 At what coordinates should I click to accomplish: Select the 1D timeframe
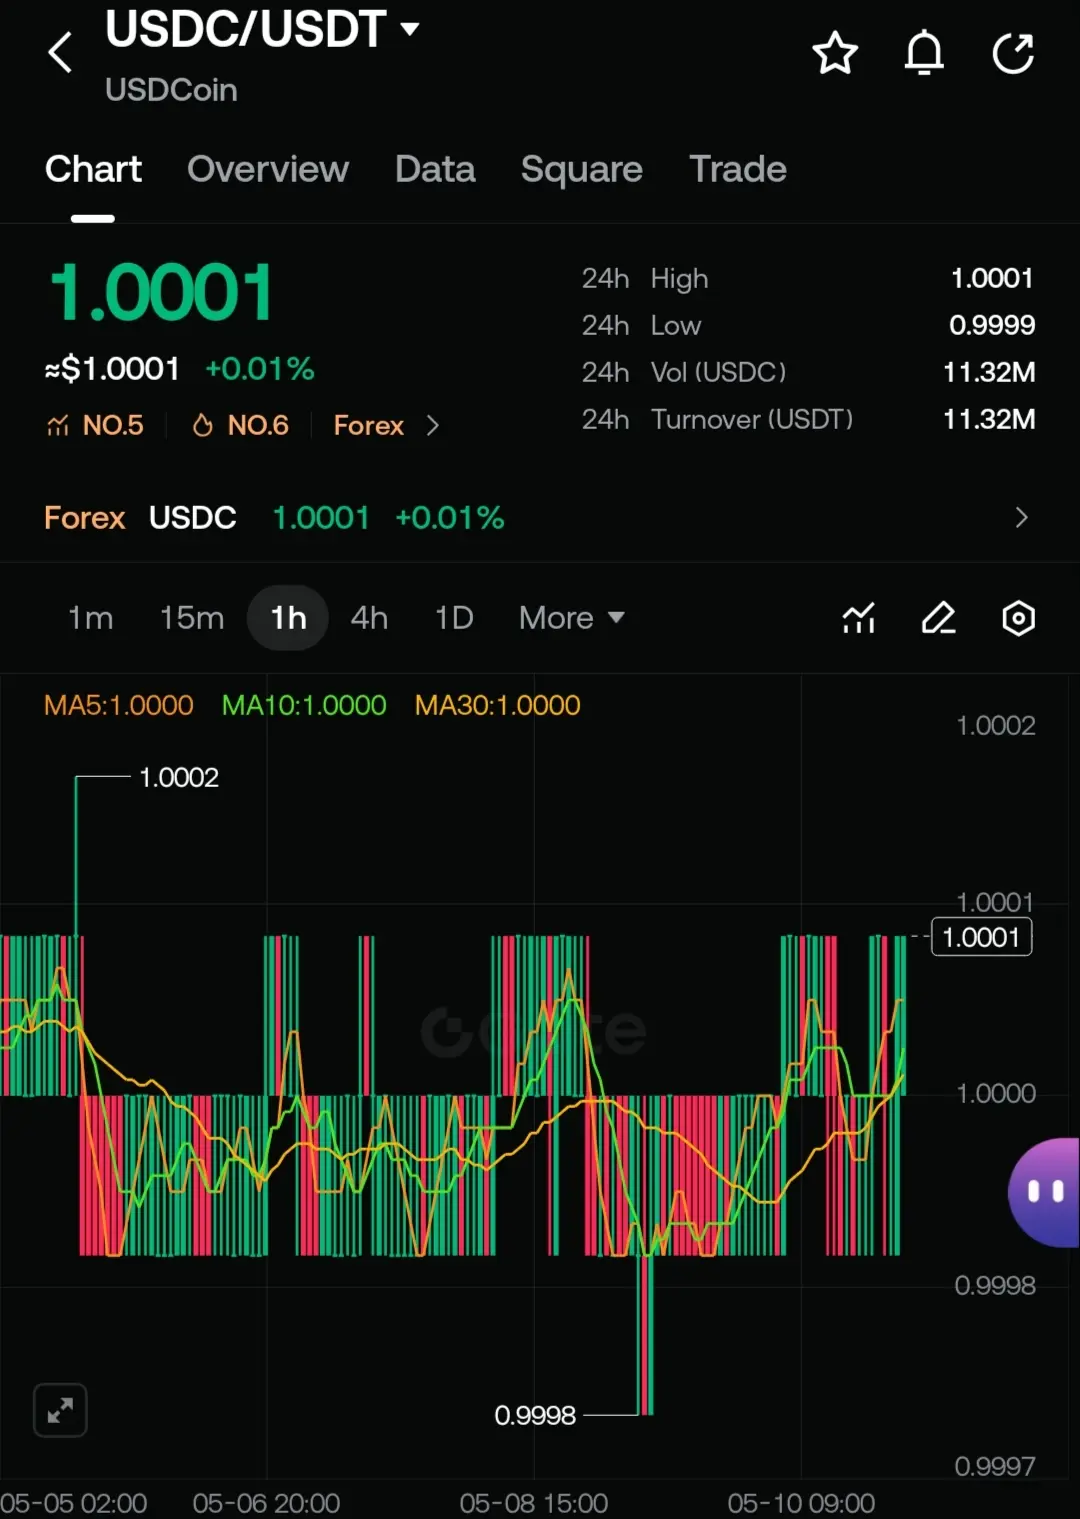[x=454, y=618]
